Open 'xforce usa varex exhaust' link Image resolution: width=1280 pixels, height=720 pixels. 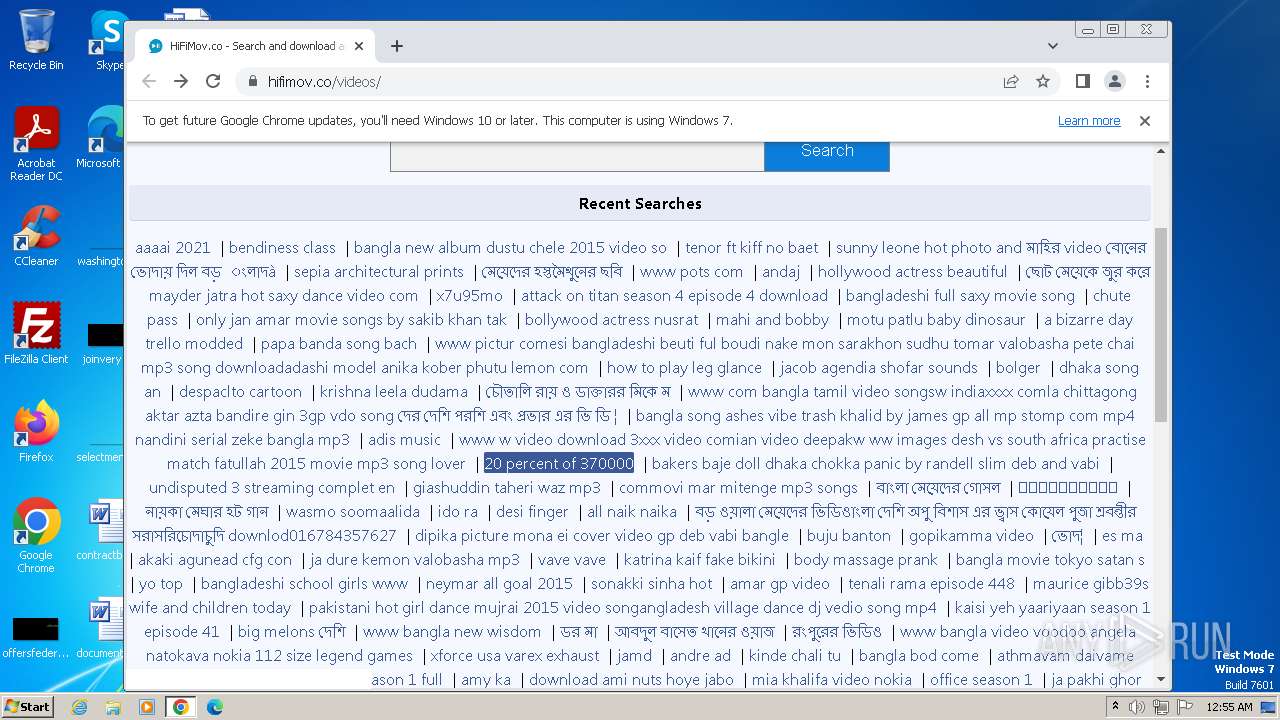click(x=515, y=656)
